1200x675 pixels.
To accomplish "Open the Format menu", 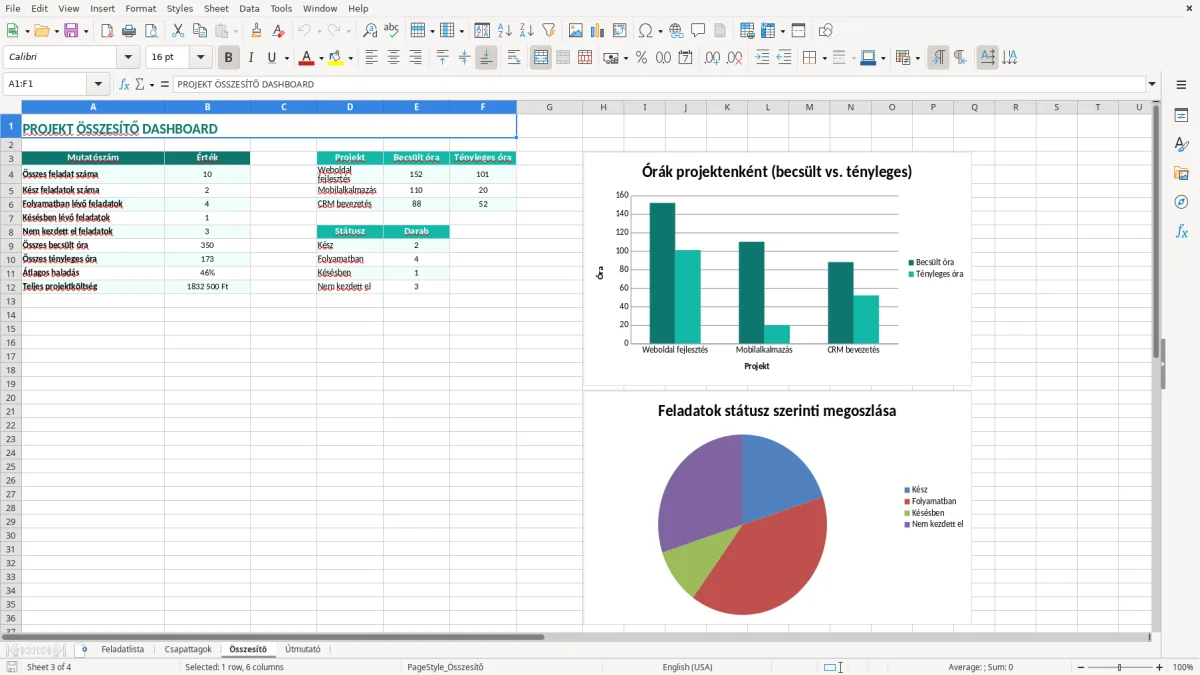I will [x=141, y=8].
